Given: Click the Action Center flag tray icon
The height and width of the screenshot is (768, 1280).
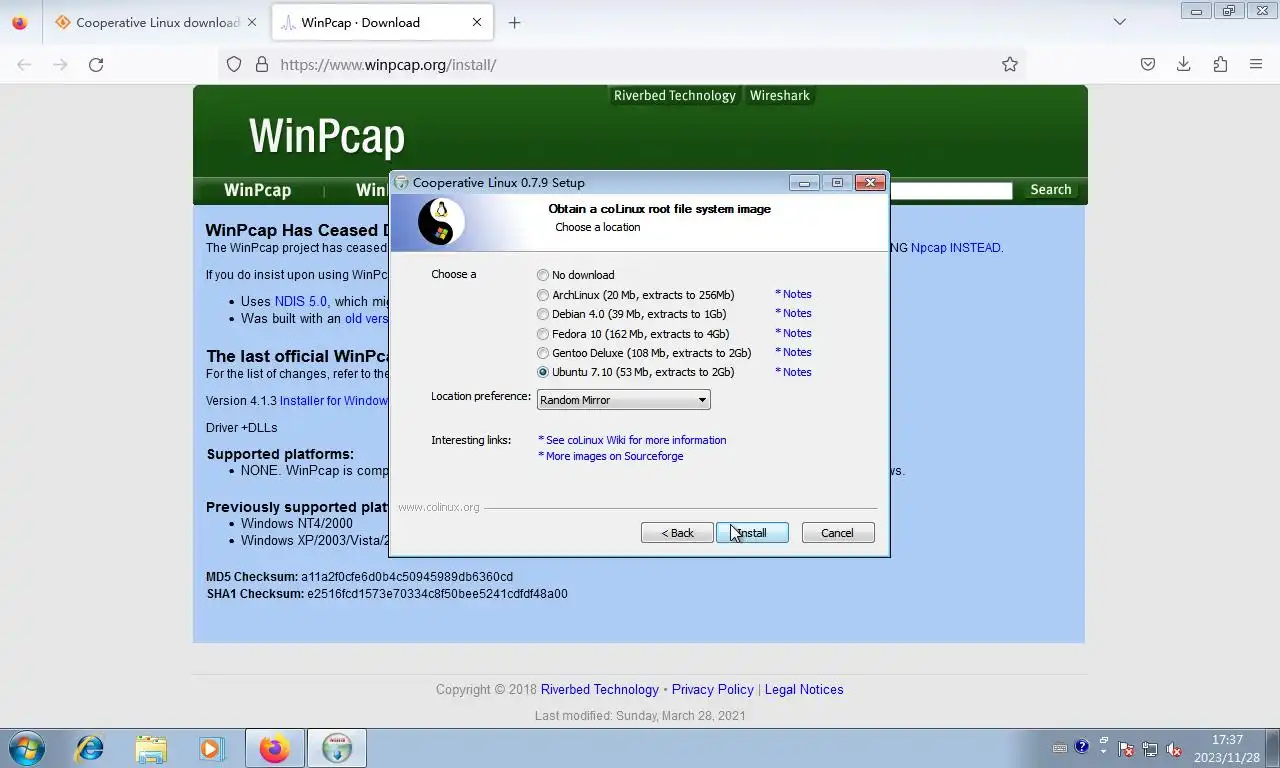Looking at the screenshot, I should coord(1126,749).
